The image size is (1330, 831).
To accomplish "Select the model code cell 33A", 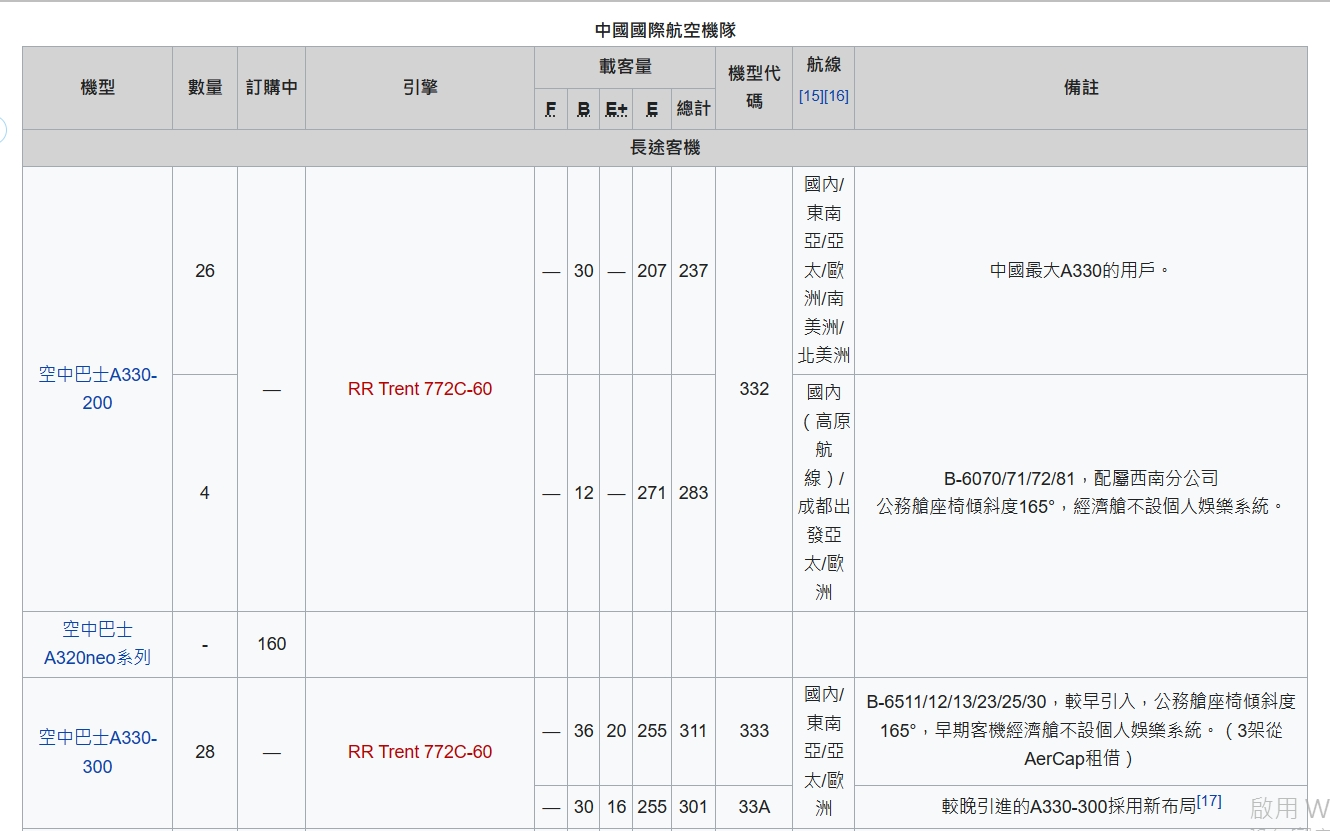I will (754, 807).
